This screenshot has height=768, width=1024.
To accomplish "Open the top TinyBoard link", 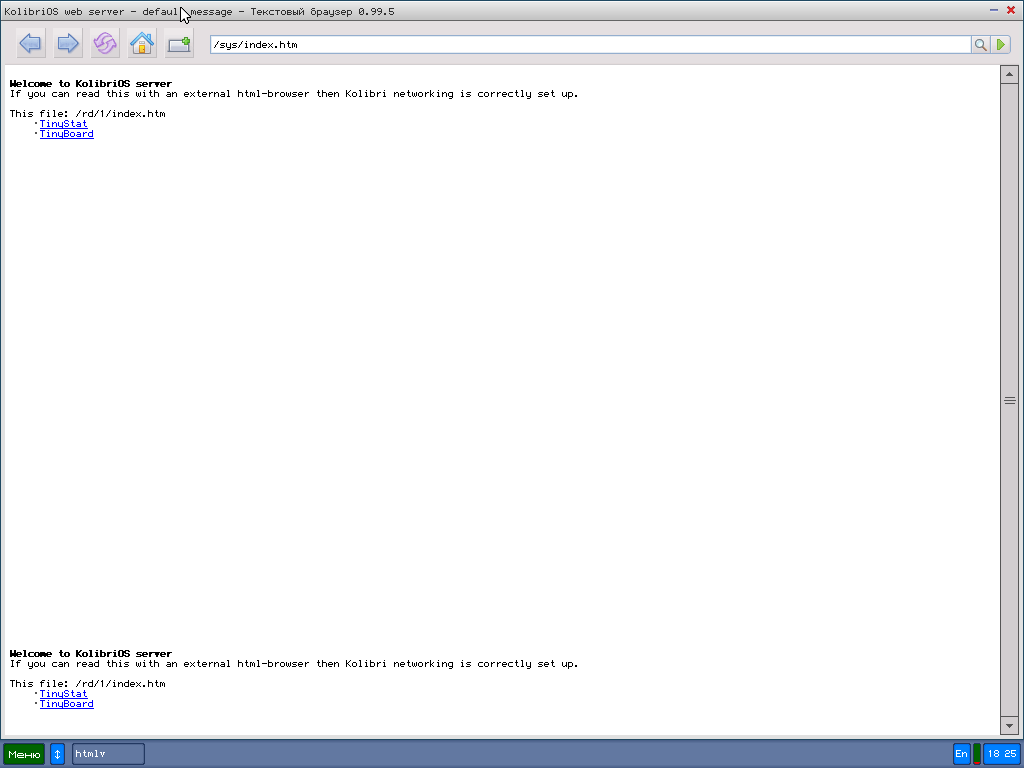I will (x=66, y=134).
